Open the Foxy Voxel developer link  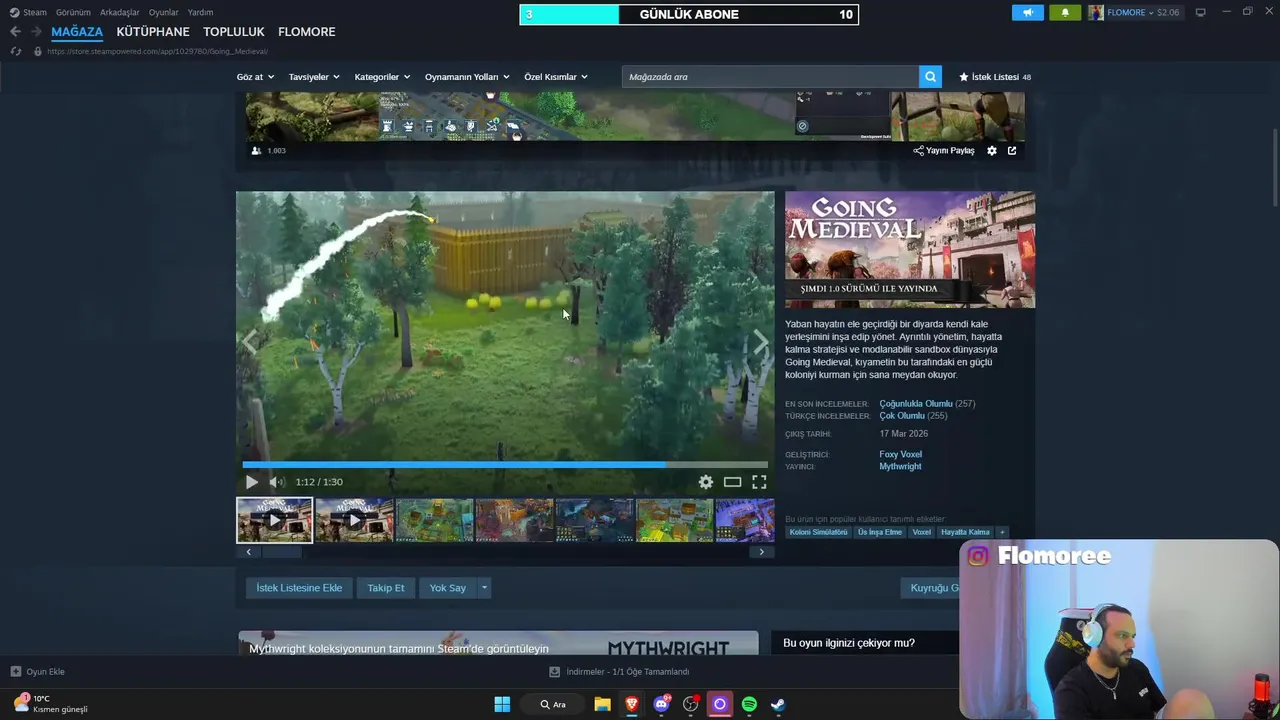900,454
